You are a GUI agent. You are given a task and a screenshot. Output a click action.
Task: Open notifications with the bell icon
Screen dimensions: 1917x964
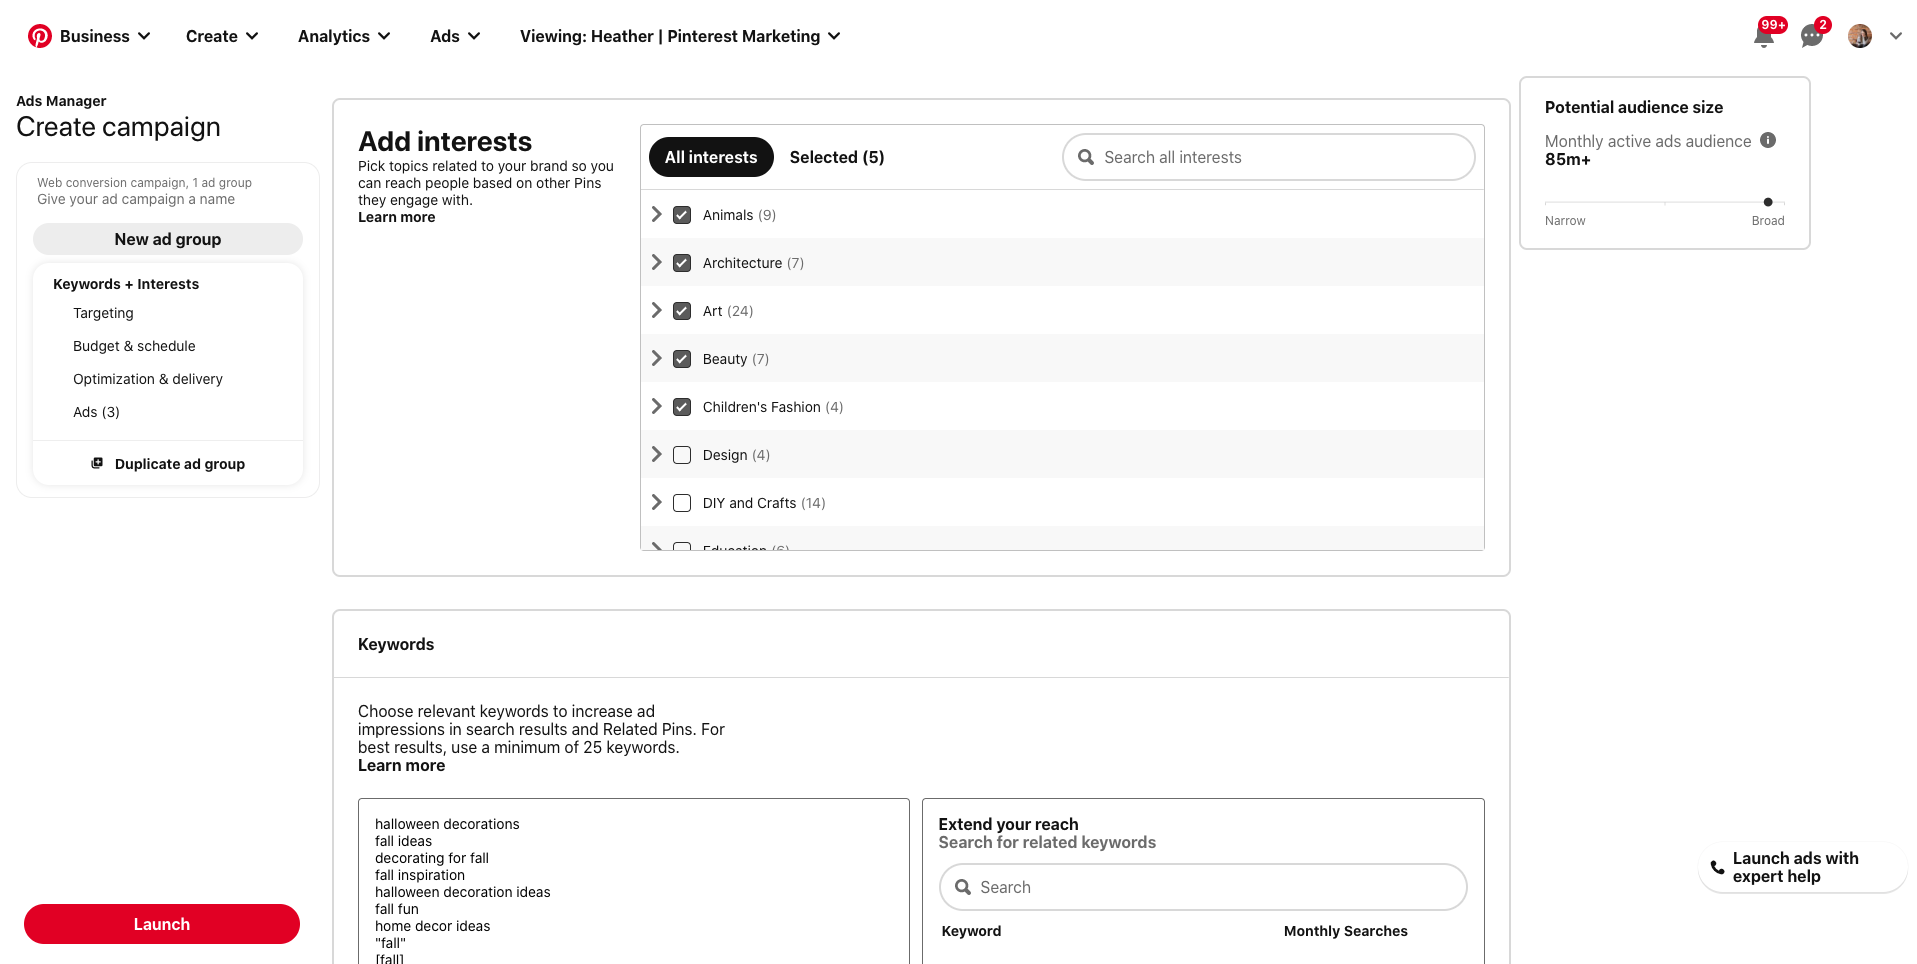[x=1763, y=36]
